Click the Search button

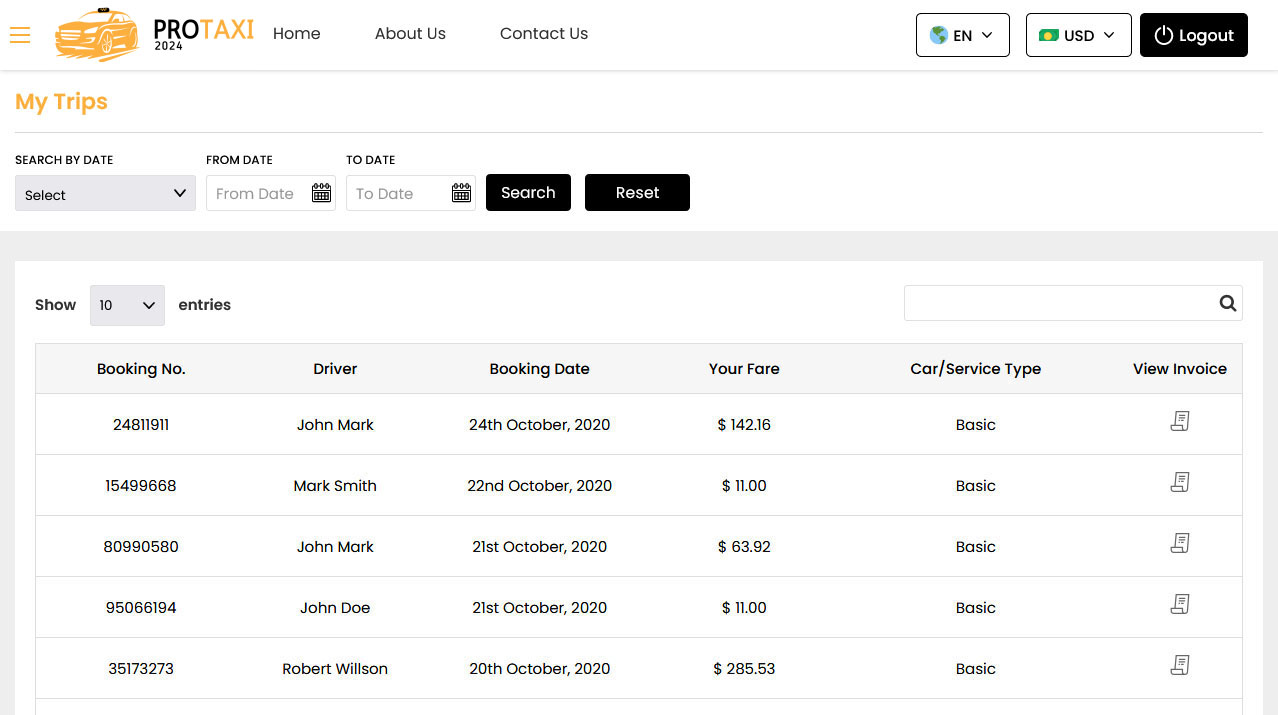pyautogui.click(x=528, y=193)
